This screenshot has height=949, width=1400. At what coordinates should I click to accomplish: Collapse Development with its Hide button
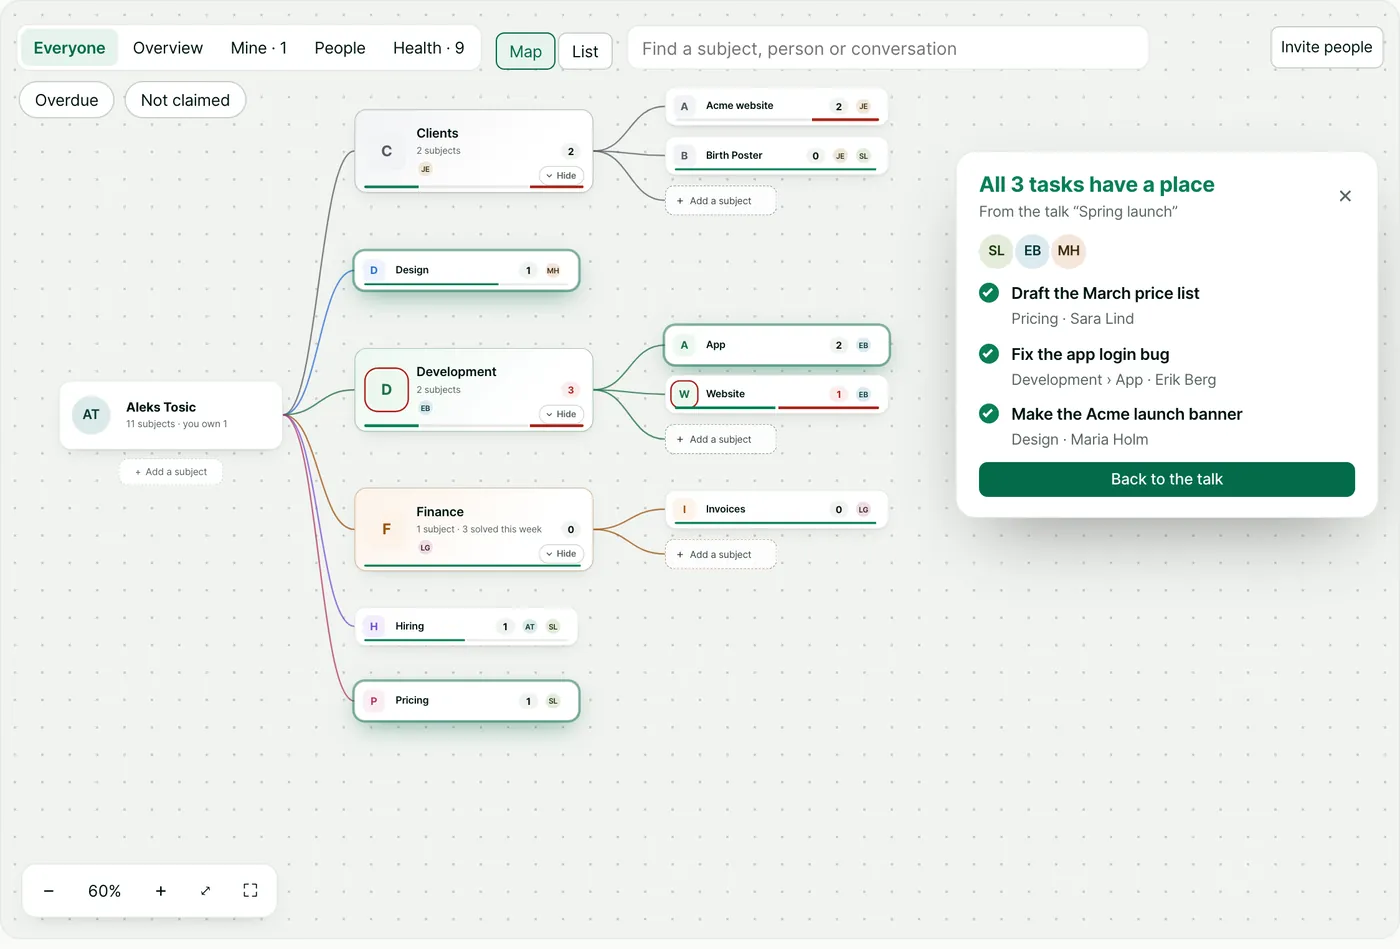click(561, 414)
